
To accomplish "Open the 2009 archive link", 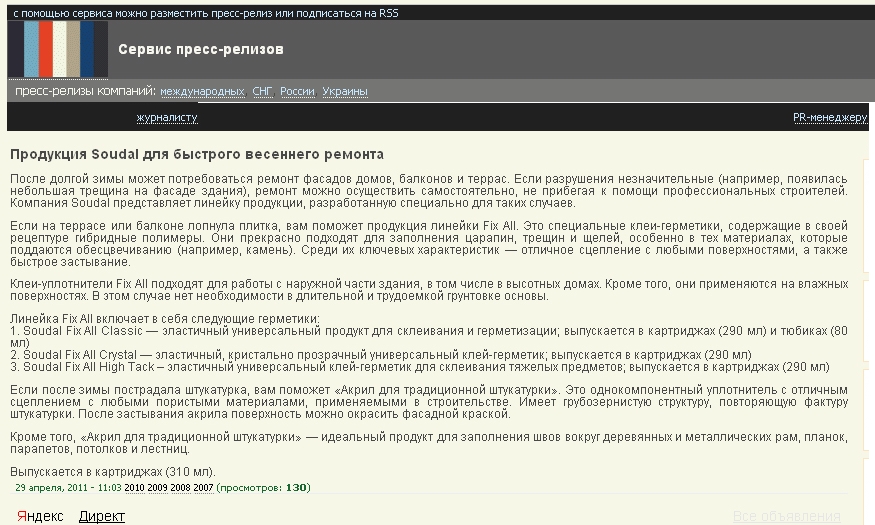I will click(157, 488).
